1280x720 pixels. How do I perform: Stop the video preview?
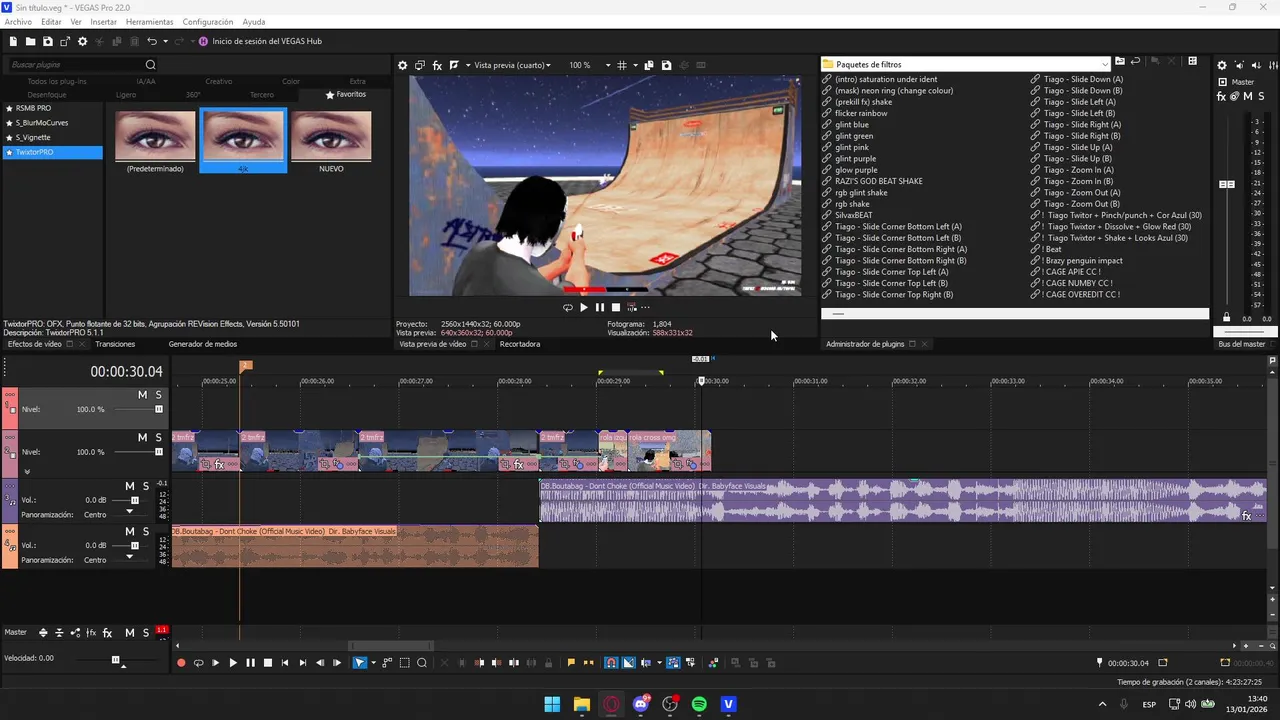(x=616, y=308)
